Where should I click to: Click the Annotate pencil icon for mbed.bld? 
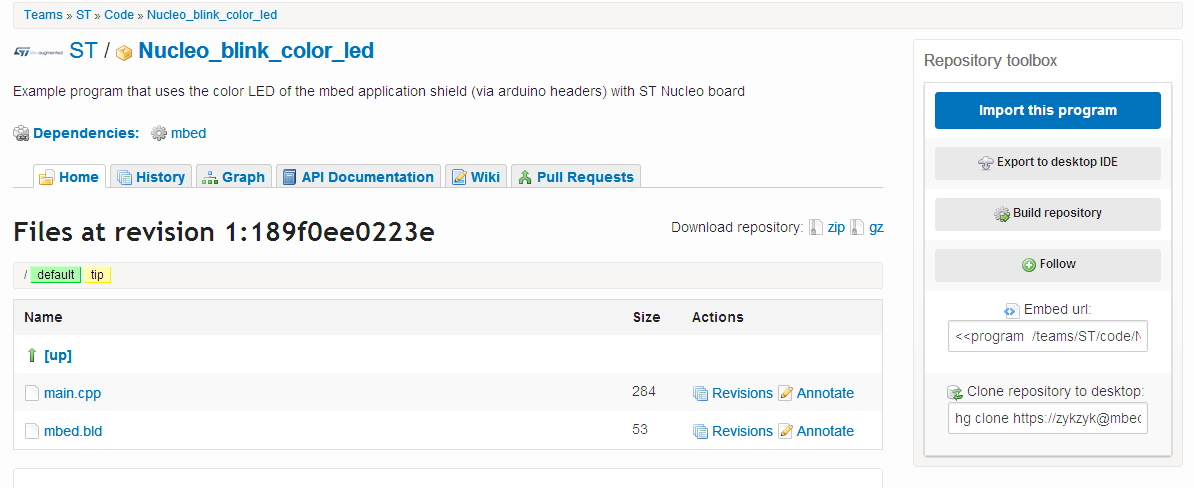786,431
